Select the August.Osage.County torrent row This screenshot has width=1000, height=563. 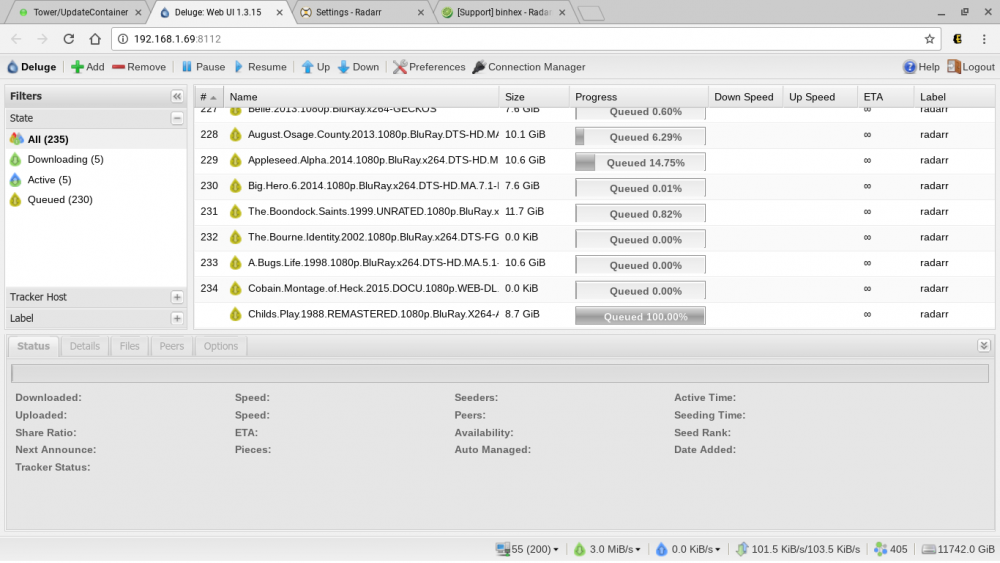click(594, 135)
